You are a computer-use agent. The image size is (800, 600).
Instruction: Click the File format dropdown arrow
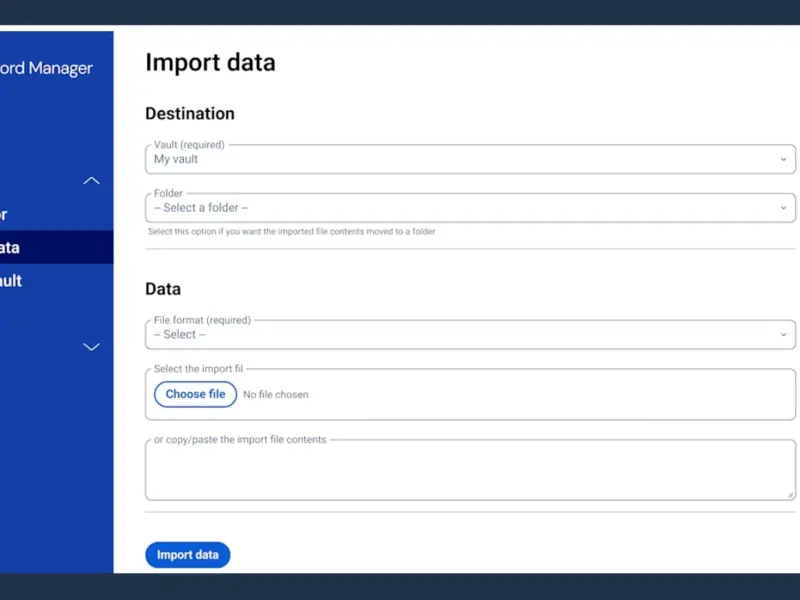[x=783, y=335]
